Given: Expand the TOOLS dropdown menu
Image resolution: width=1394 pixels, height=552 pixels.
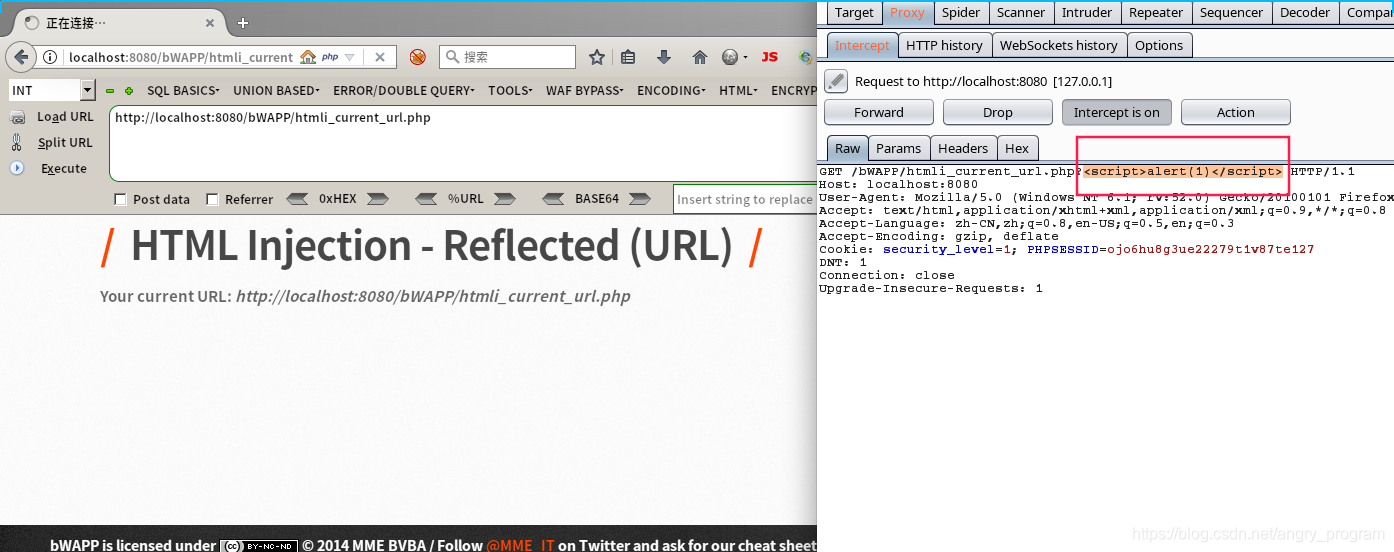Looking at the screenshot, I should point(511,90).
